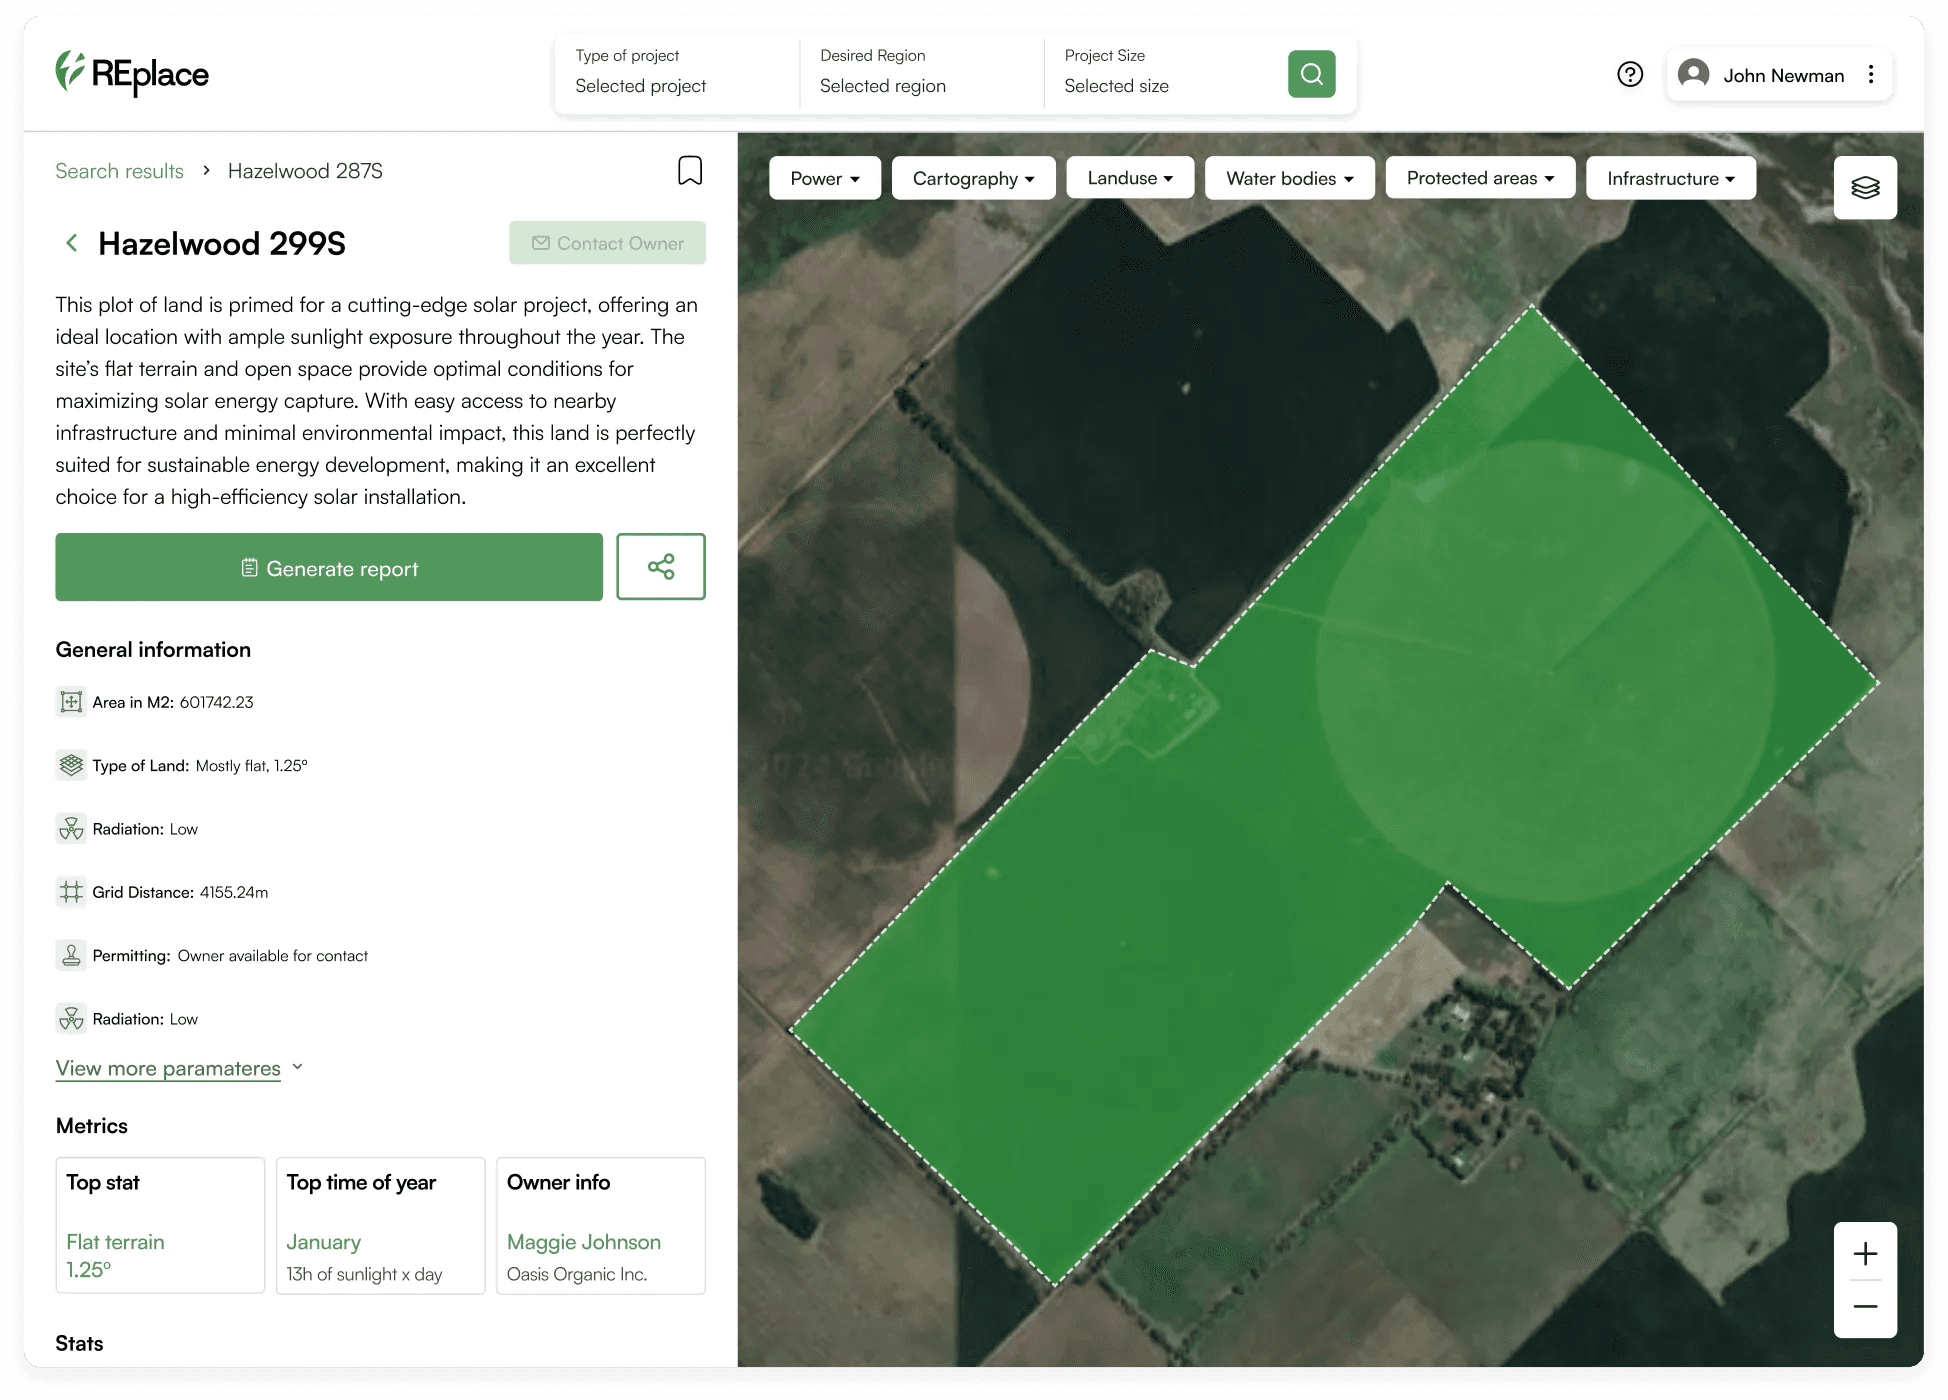Zoom in the map with plus
This screenshot has width=1948, height=1400.
1865,1254
